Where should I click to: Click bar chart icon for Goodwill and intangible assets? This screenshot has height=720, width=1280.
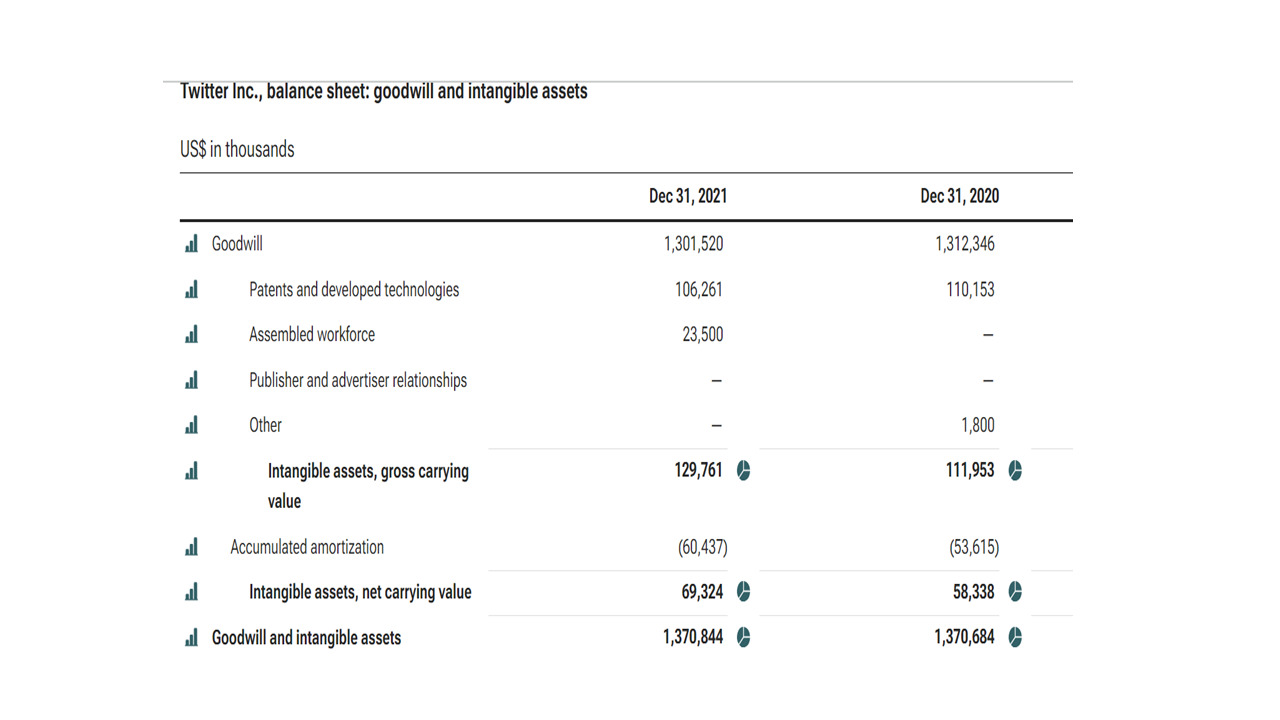(x=191, y=638)
